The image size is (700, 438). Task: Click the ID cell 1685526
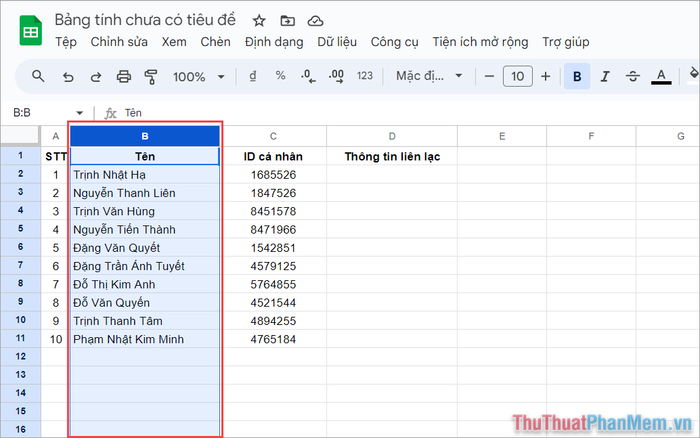point(273,175)
